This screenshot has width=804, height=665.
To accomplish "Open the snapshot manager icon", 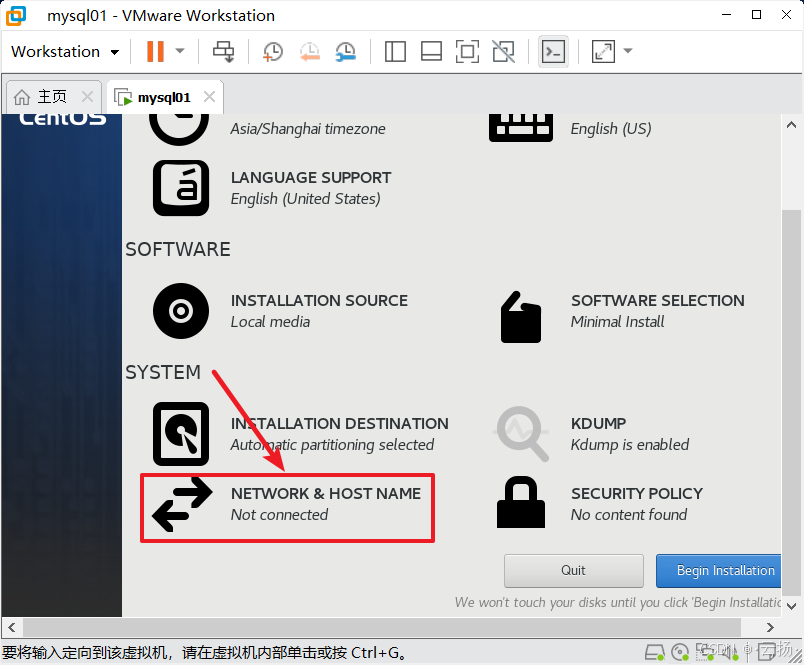I will (x=346, y=51).
